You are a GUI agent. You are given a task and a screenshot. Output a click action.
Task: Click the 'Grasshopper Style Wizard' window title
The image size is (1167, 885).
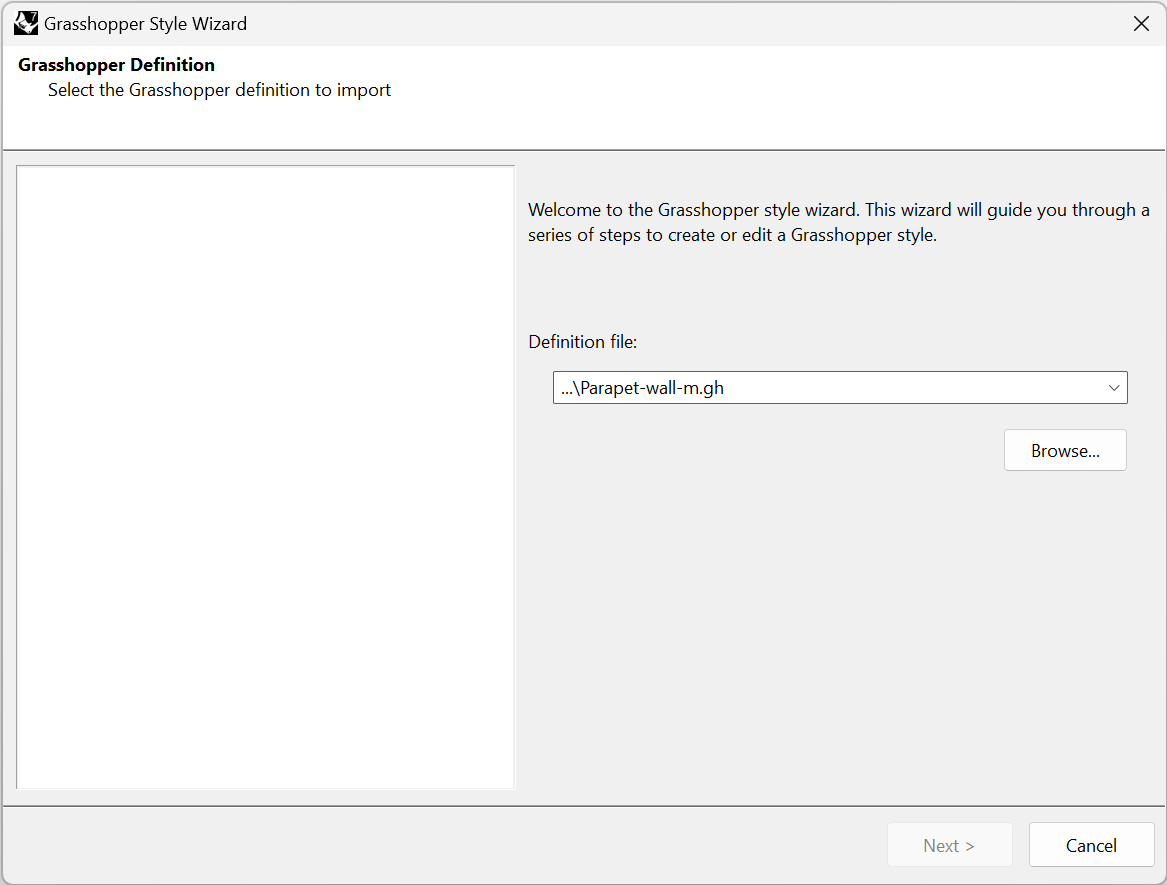coord(145,24)
